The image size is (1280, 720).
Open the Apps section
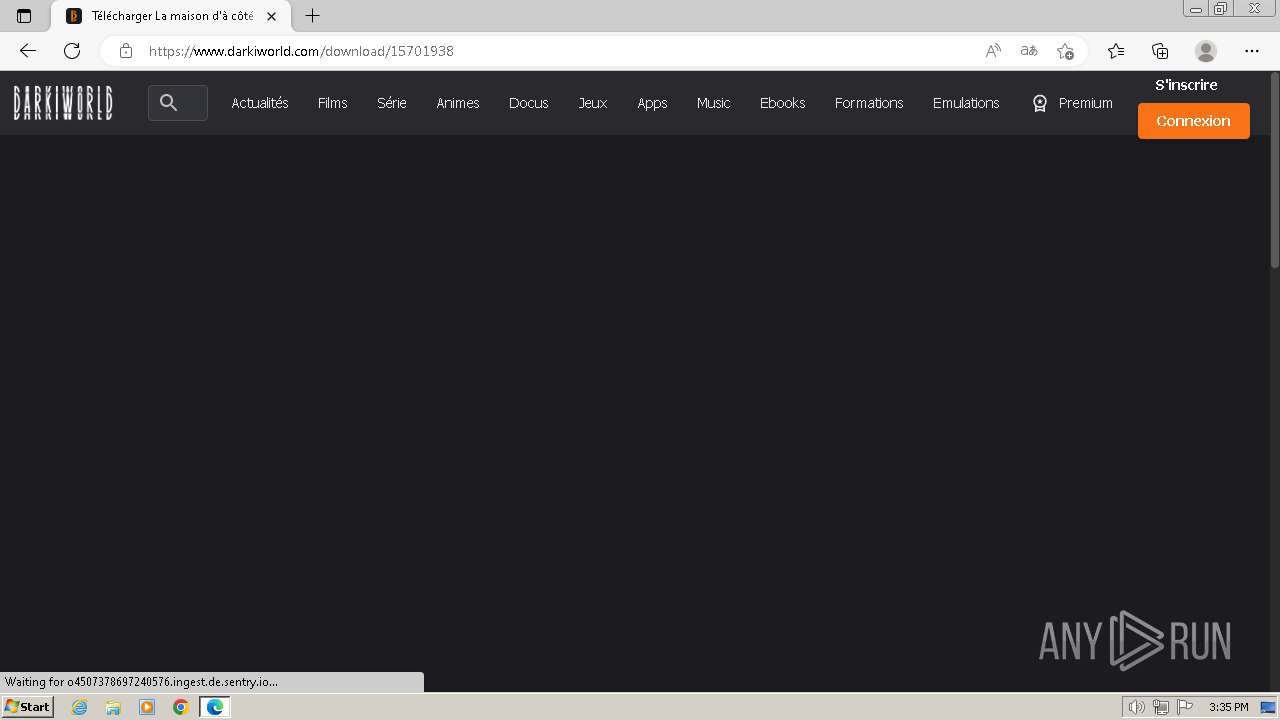click(652, 103)
